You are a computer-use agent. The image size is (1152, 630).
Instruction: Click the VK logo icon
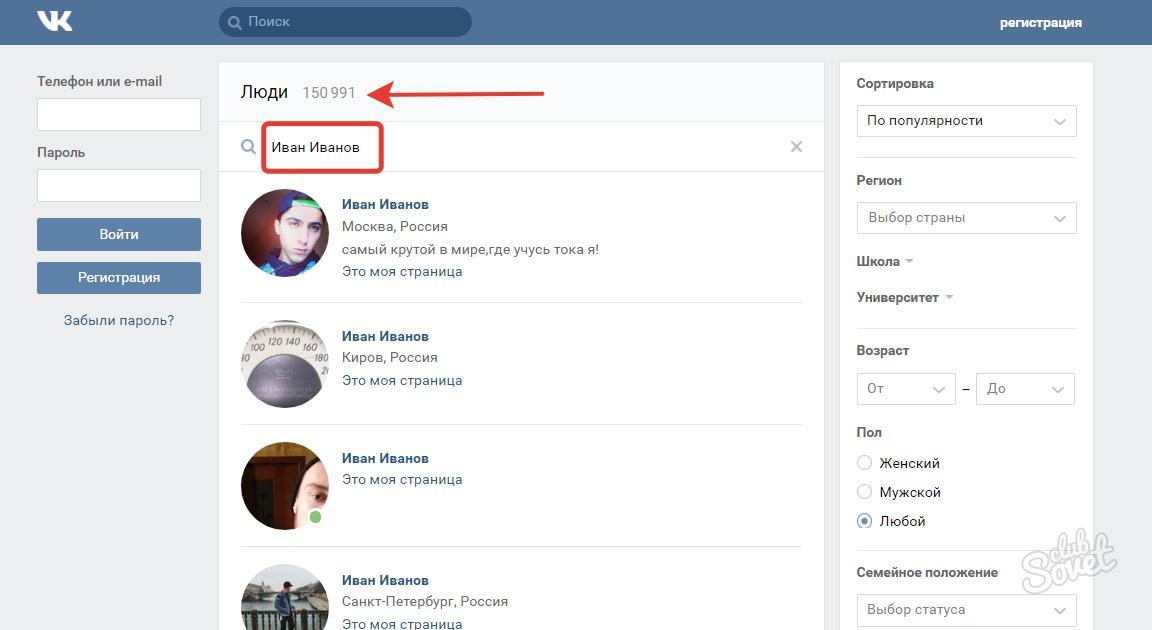click(55, 21)
